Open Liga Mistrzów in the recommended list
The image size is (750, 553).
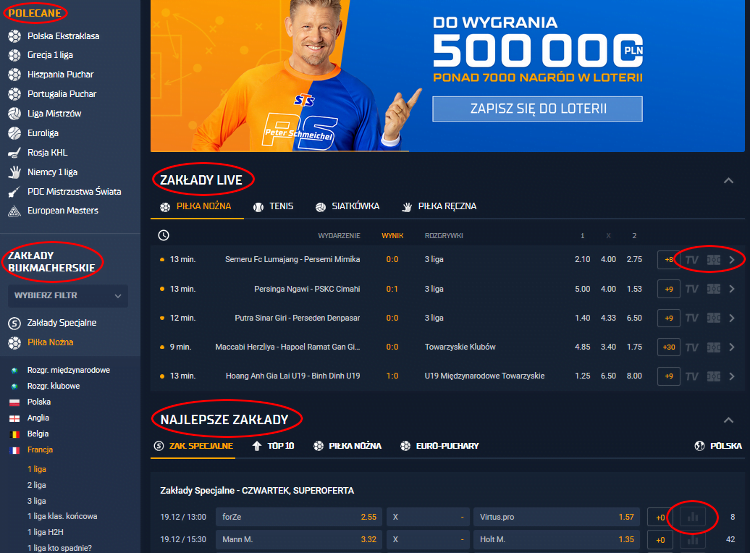coord(55,113)
